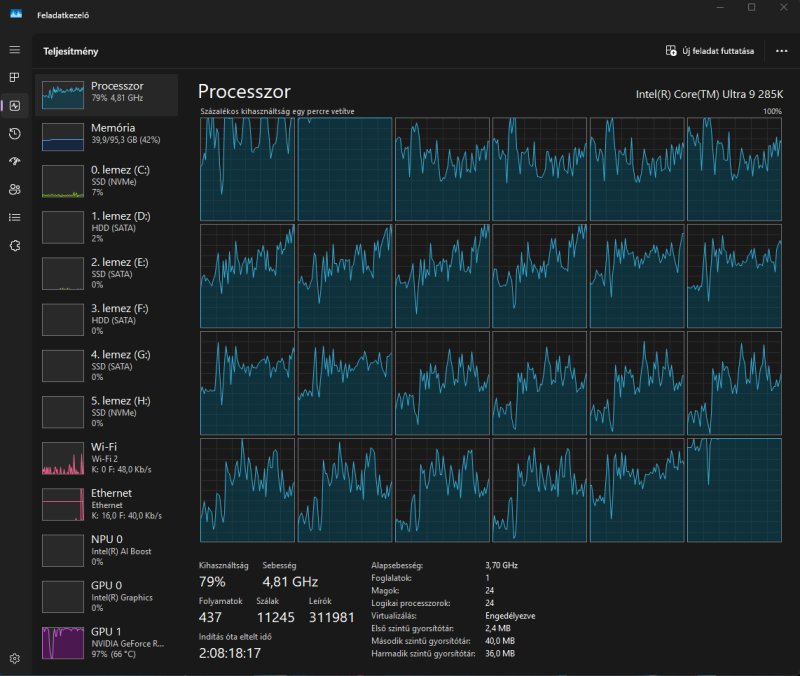
Task: Go to Startup apps icon in sidebar
Action: pyautogui.click(x=15, y=162)
